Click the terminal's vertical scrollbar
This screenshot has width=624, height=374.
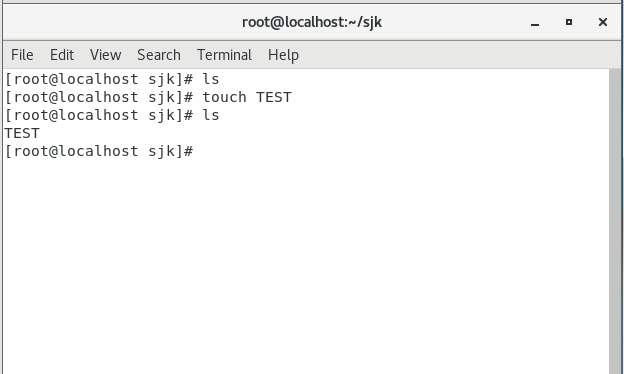615,221
